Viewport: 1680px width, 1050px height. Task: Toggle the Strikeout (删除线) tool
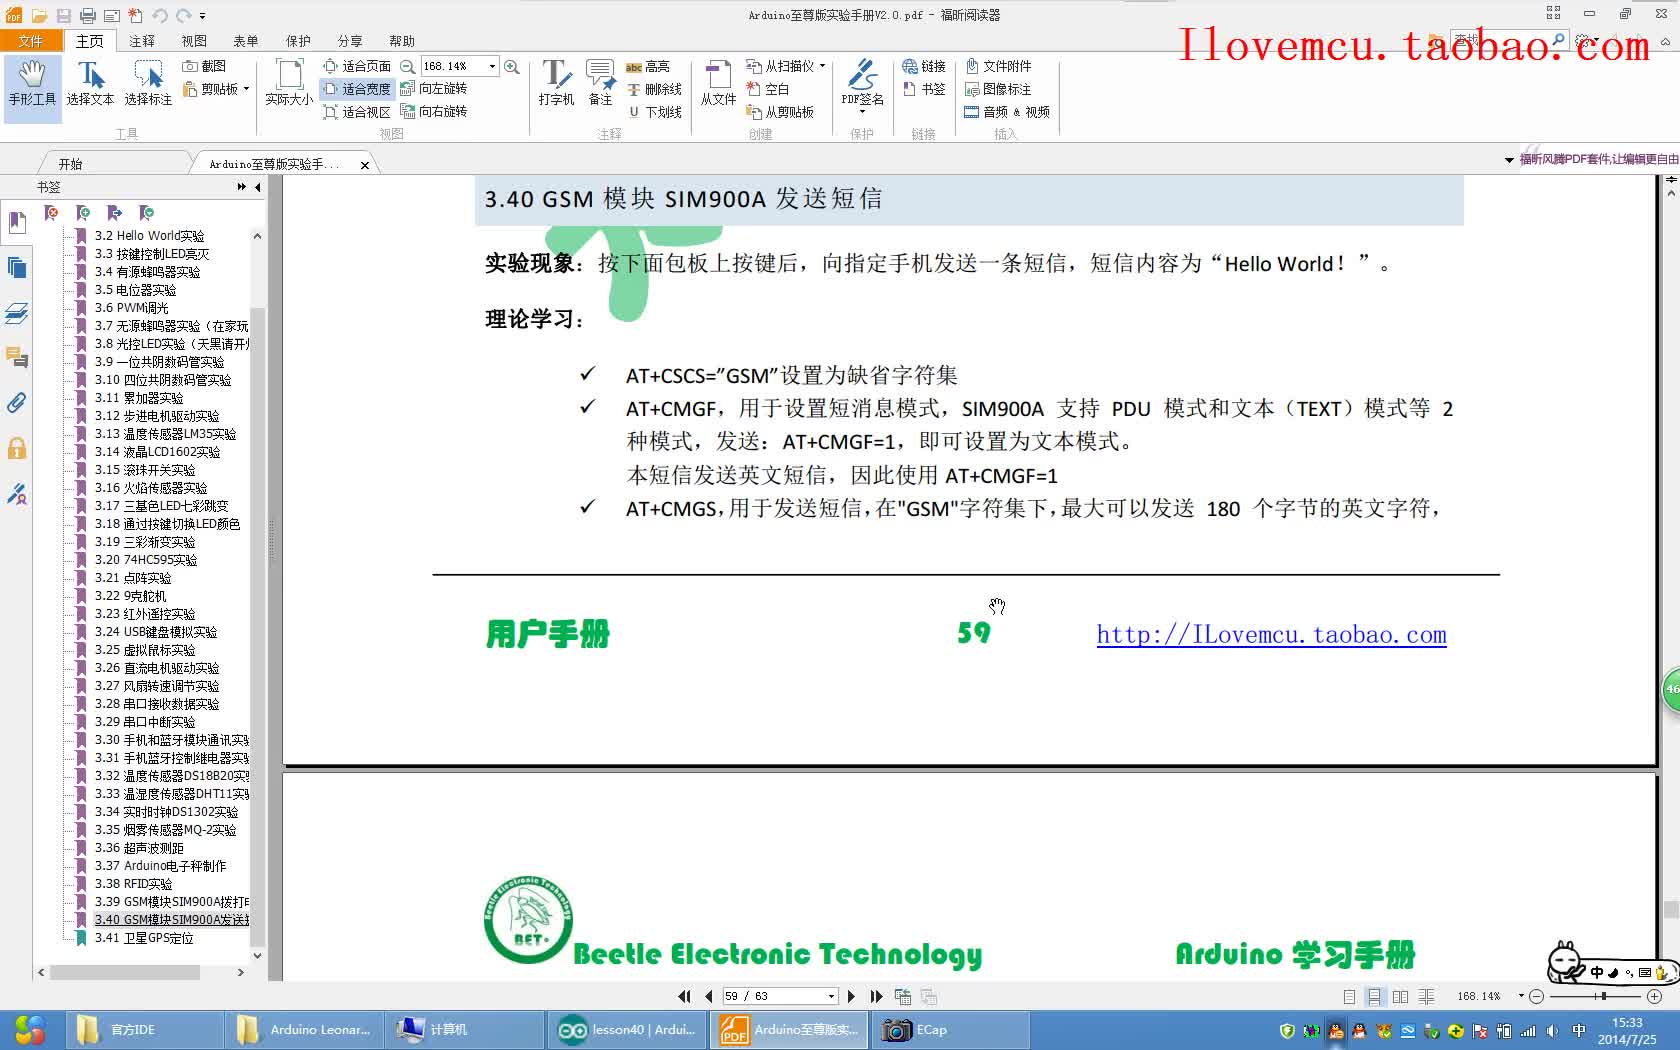(655, 89)
